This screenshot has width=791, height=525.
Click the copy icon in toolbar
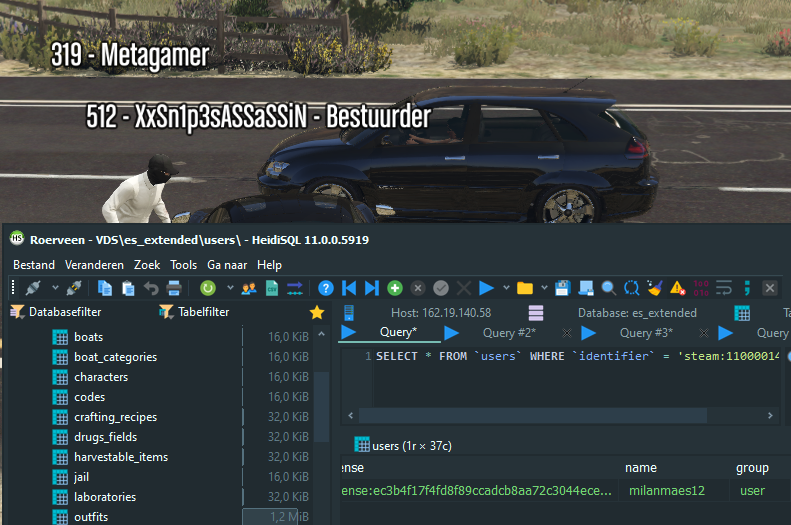click(104, 288)
